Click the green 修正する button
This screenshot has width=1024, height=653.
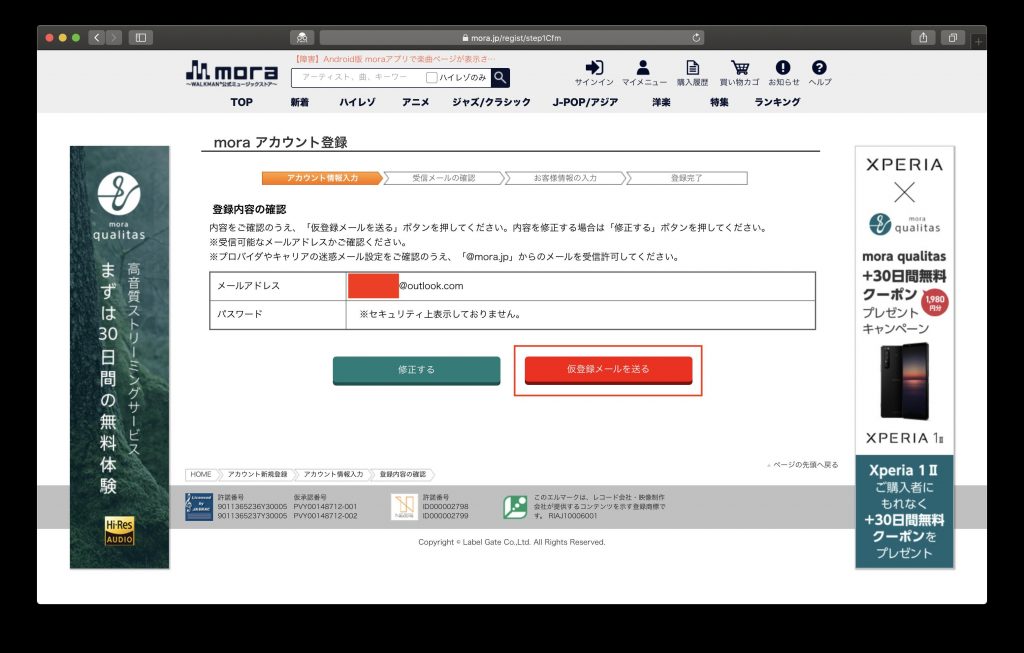click(x=417, y=370)
